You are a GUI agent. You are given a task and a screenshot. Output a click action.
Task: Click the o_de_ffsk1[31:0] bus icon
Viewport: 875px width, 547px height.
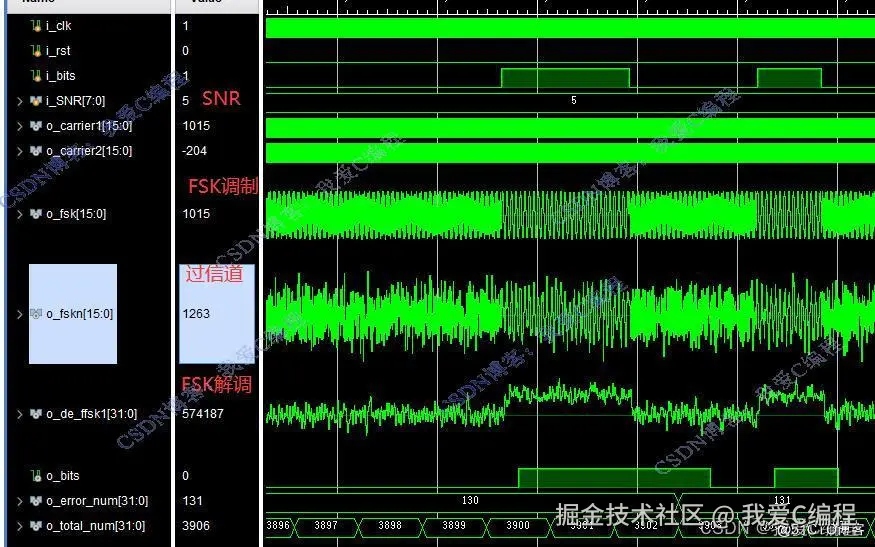point(36,414)
